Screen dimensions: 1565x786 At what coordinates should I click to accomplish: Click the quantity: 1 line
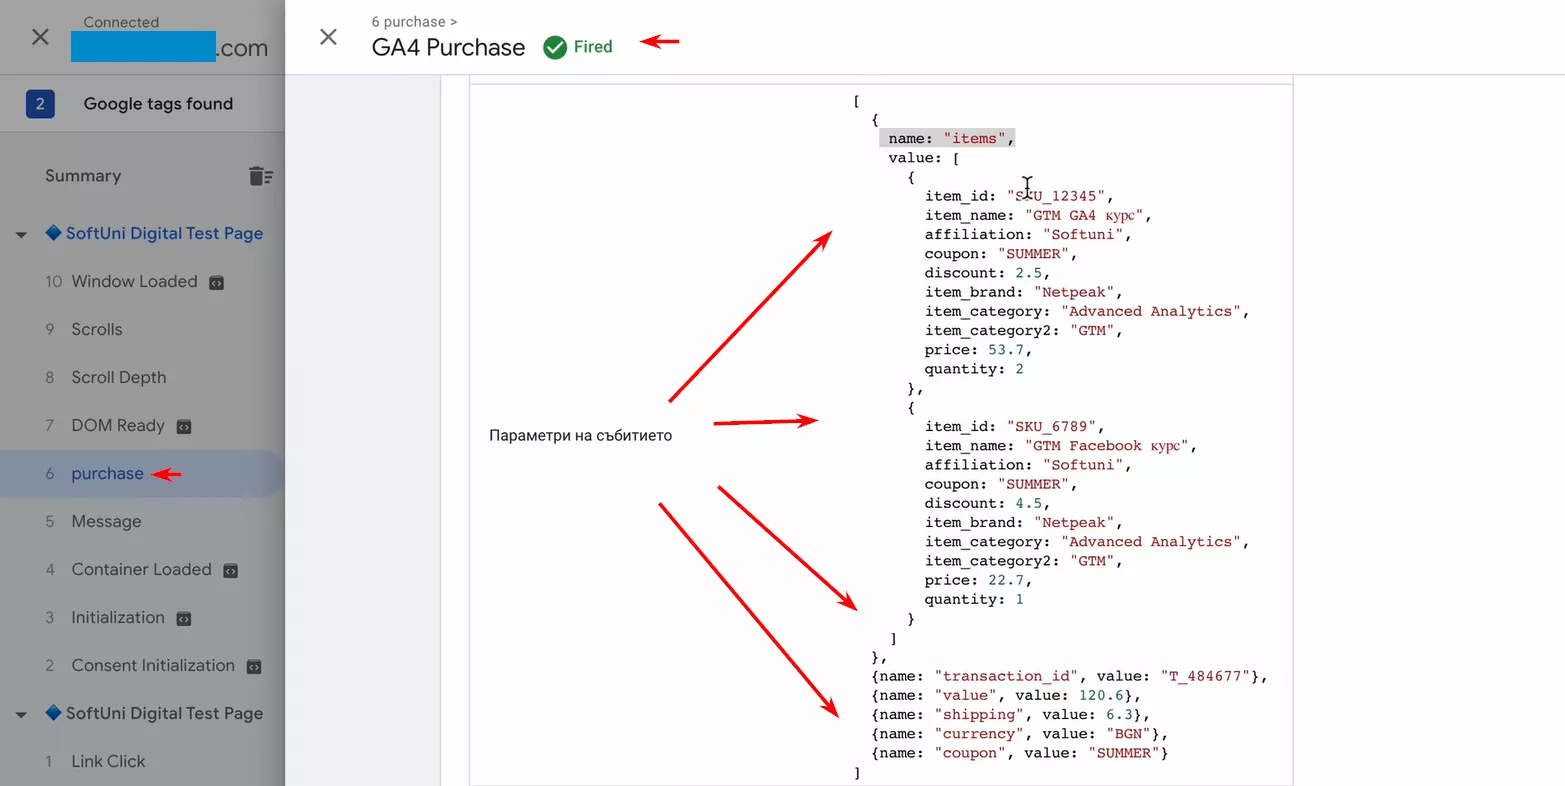[x=974, y=599]
